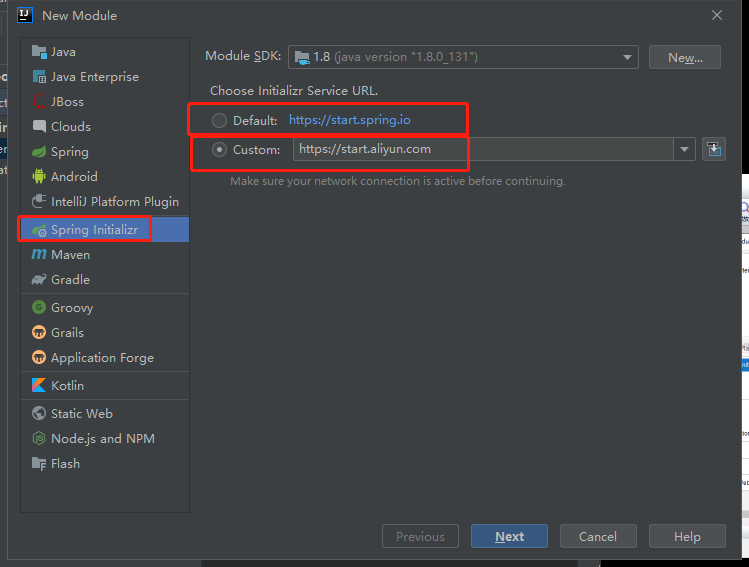This screenshot has height=567, width=749.
Task: Select the Android label text
Action: (x=74, y=177)
